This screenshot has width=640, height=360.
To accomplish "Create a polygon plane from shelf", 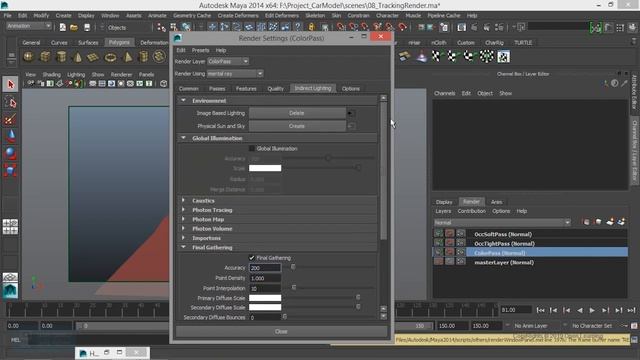I will (x=93, y=57).
